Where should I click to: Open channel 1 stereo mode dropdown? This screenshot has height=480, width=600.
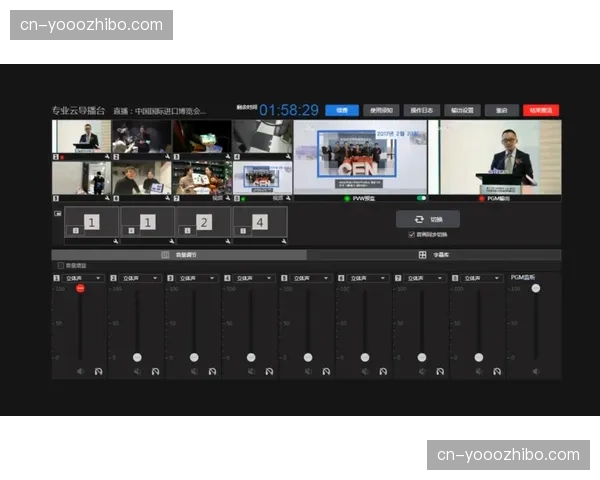[85, 278]
